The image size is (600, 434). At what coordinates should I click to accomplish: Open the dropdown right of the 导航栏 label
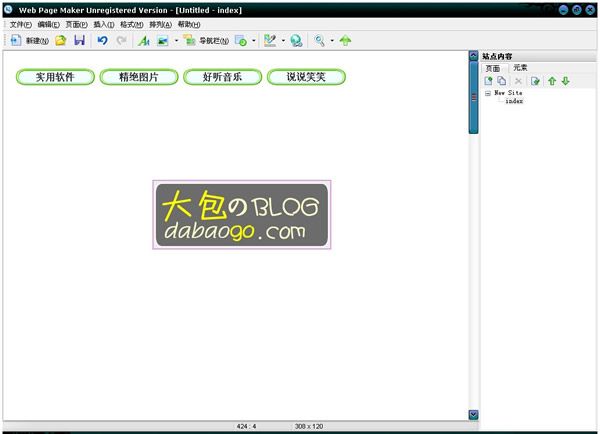pos(254,40)
